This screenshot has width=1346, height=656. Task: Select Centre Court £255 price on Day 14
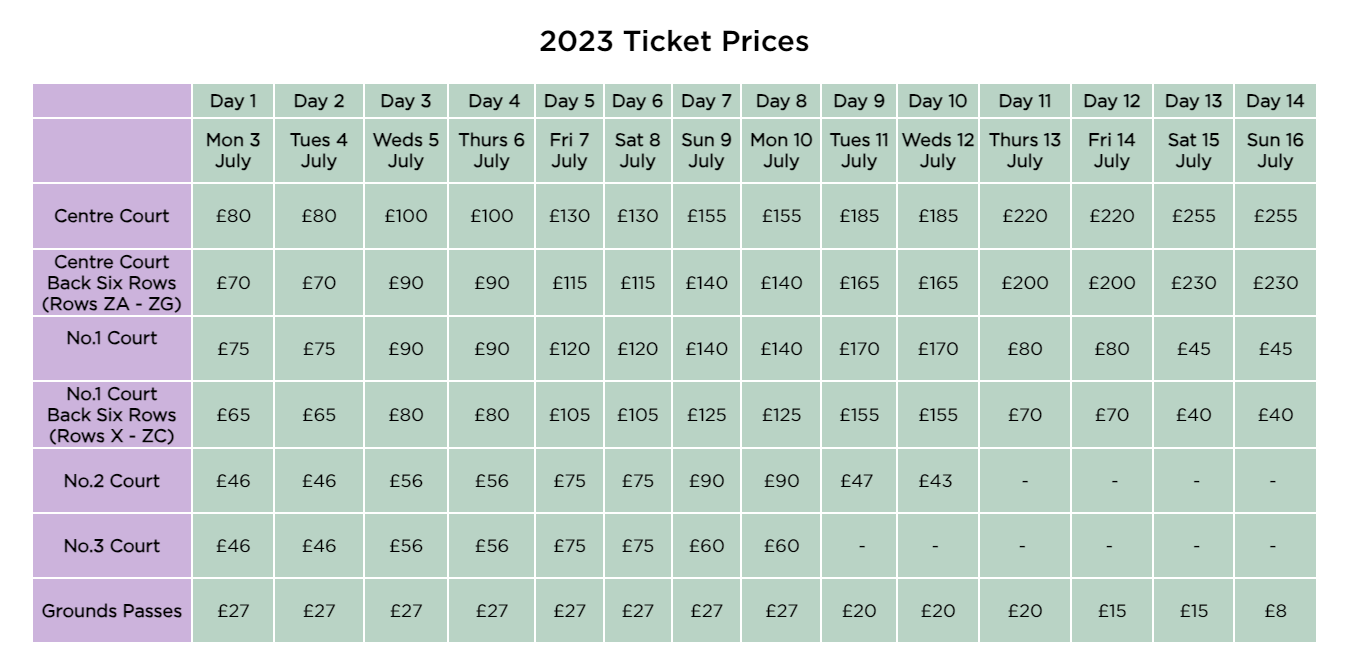[x=1275, y=215]
